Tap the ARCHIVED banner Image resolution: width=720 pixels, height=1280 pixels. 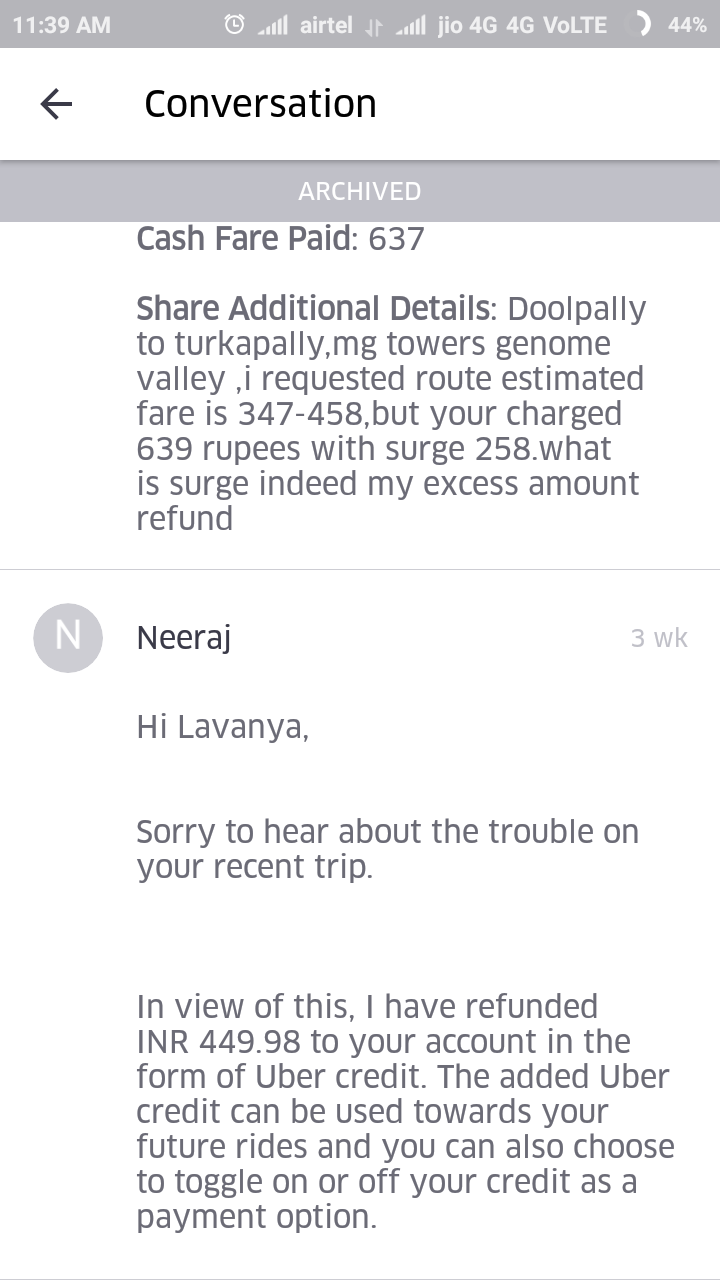pyautogui.click(x=360, y=191)
